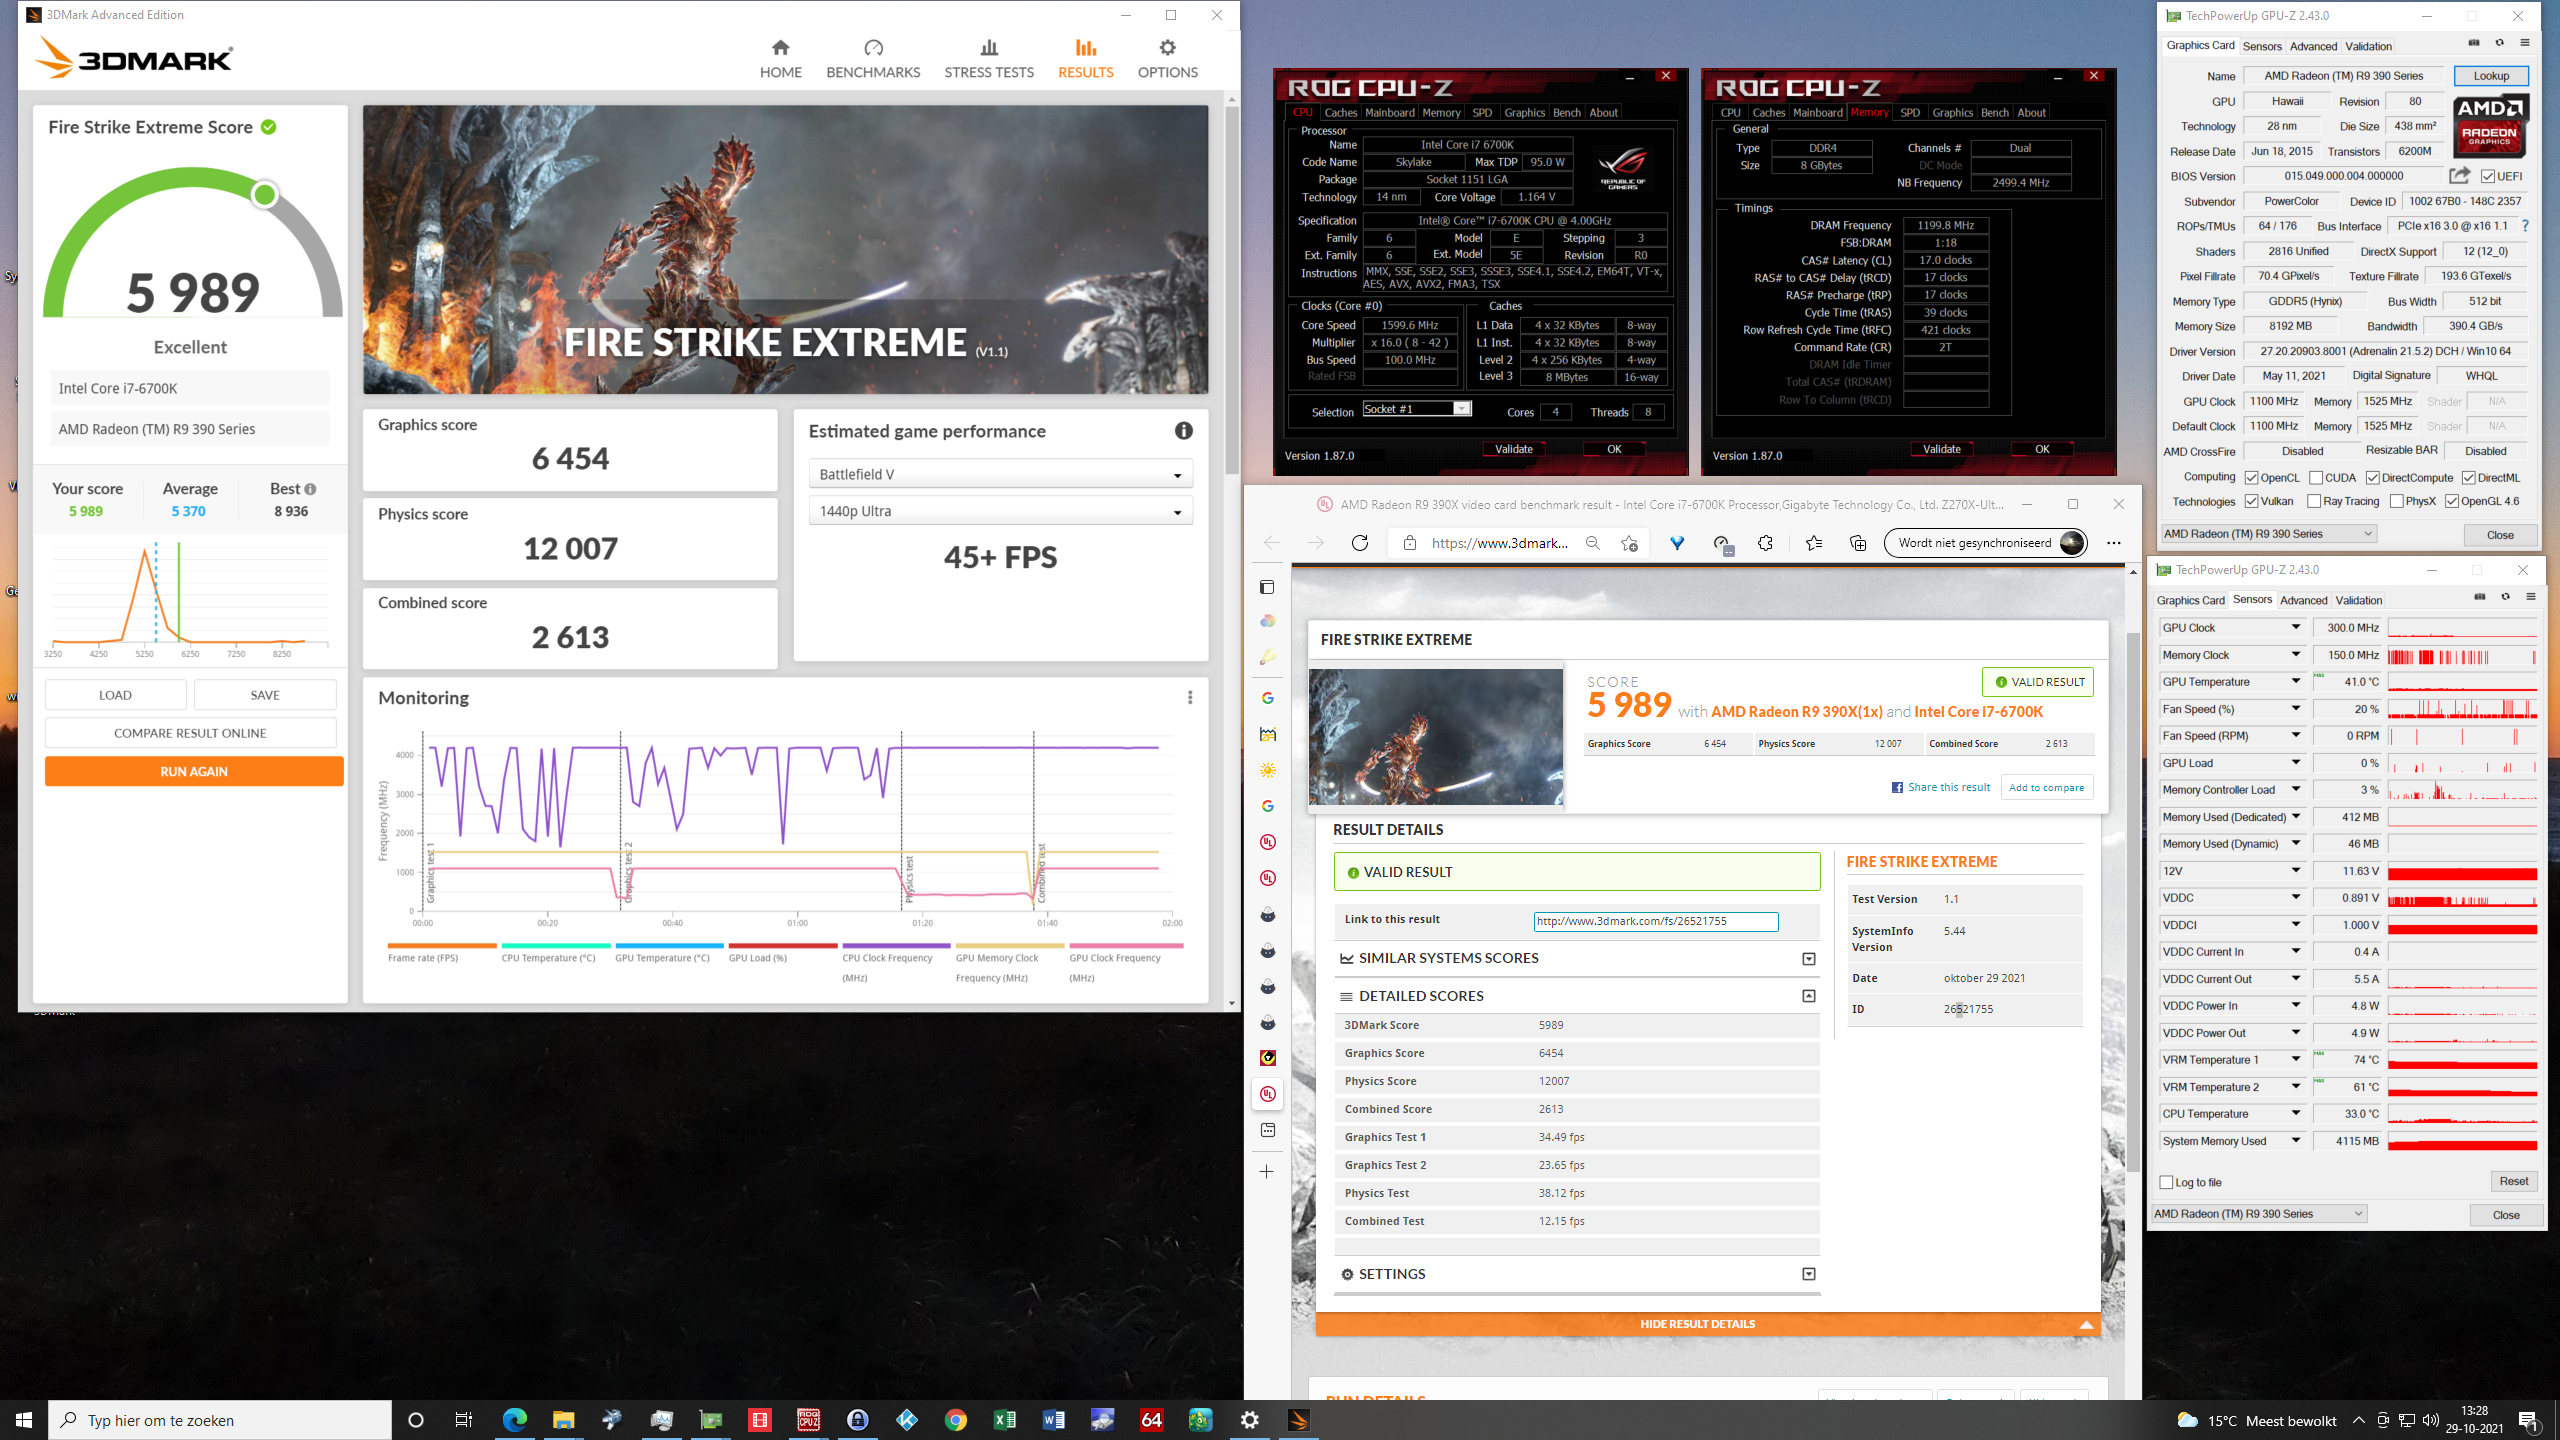Open the tab actions menu in vertical tabs
The image size is (2560, 1440).
tap(1267, 587)
